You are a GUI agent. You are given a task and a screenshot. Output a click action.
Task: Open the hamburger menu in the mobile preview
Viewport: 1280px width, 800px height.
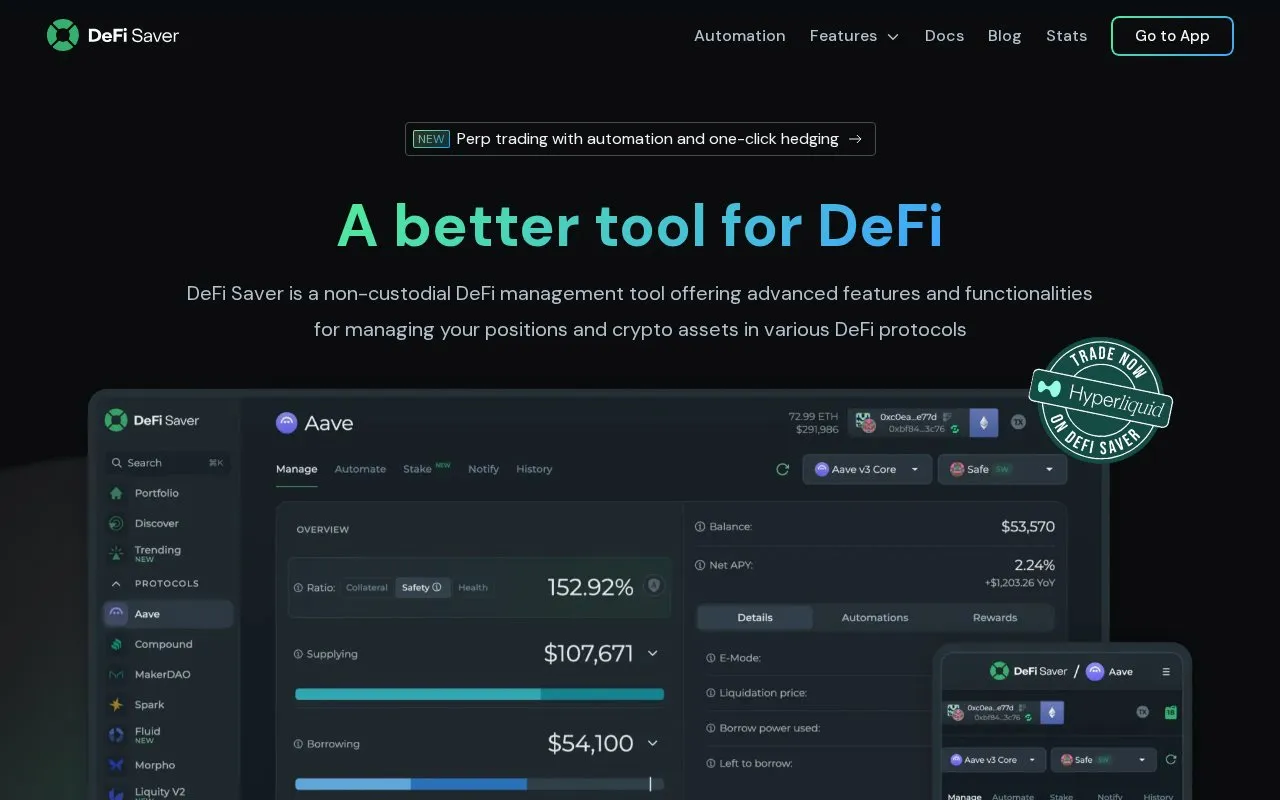pyautogui.click(x=1166, y=672)
